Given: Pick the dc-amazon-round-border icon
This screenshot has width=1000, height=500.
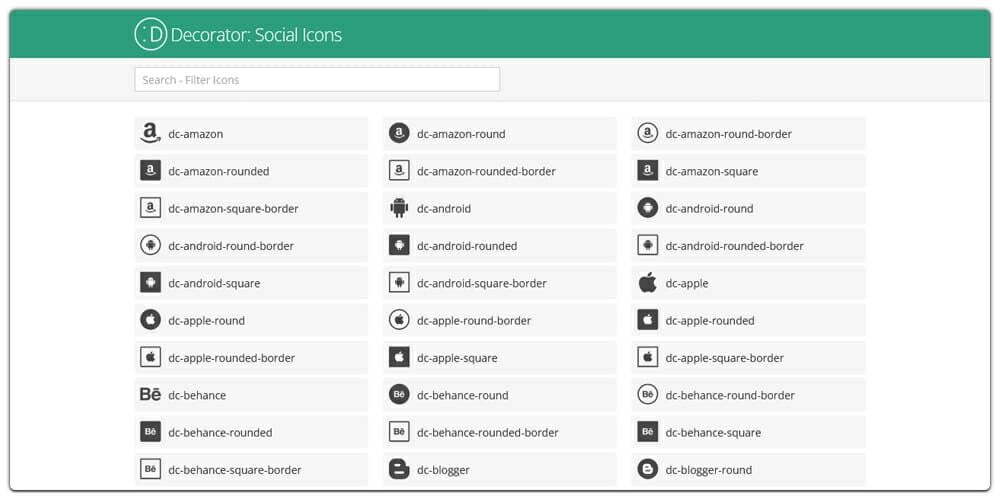Looking at the screenshot, I should (x=647, y=133).
